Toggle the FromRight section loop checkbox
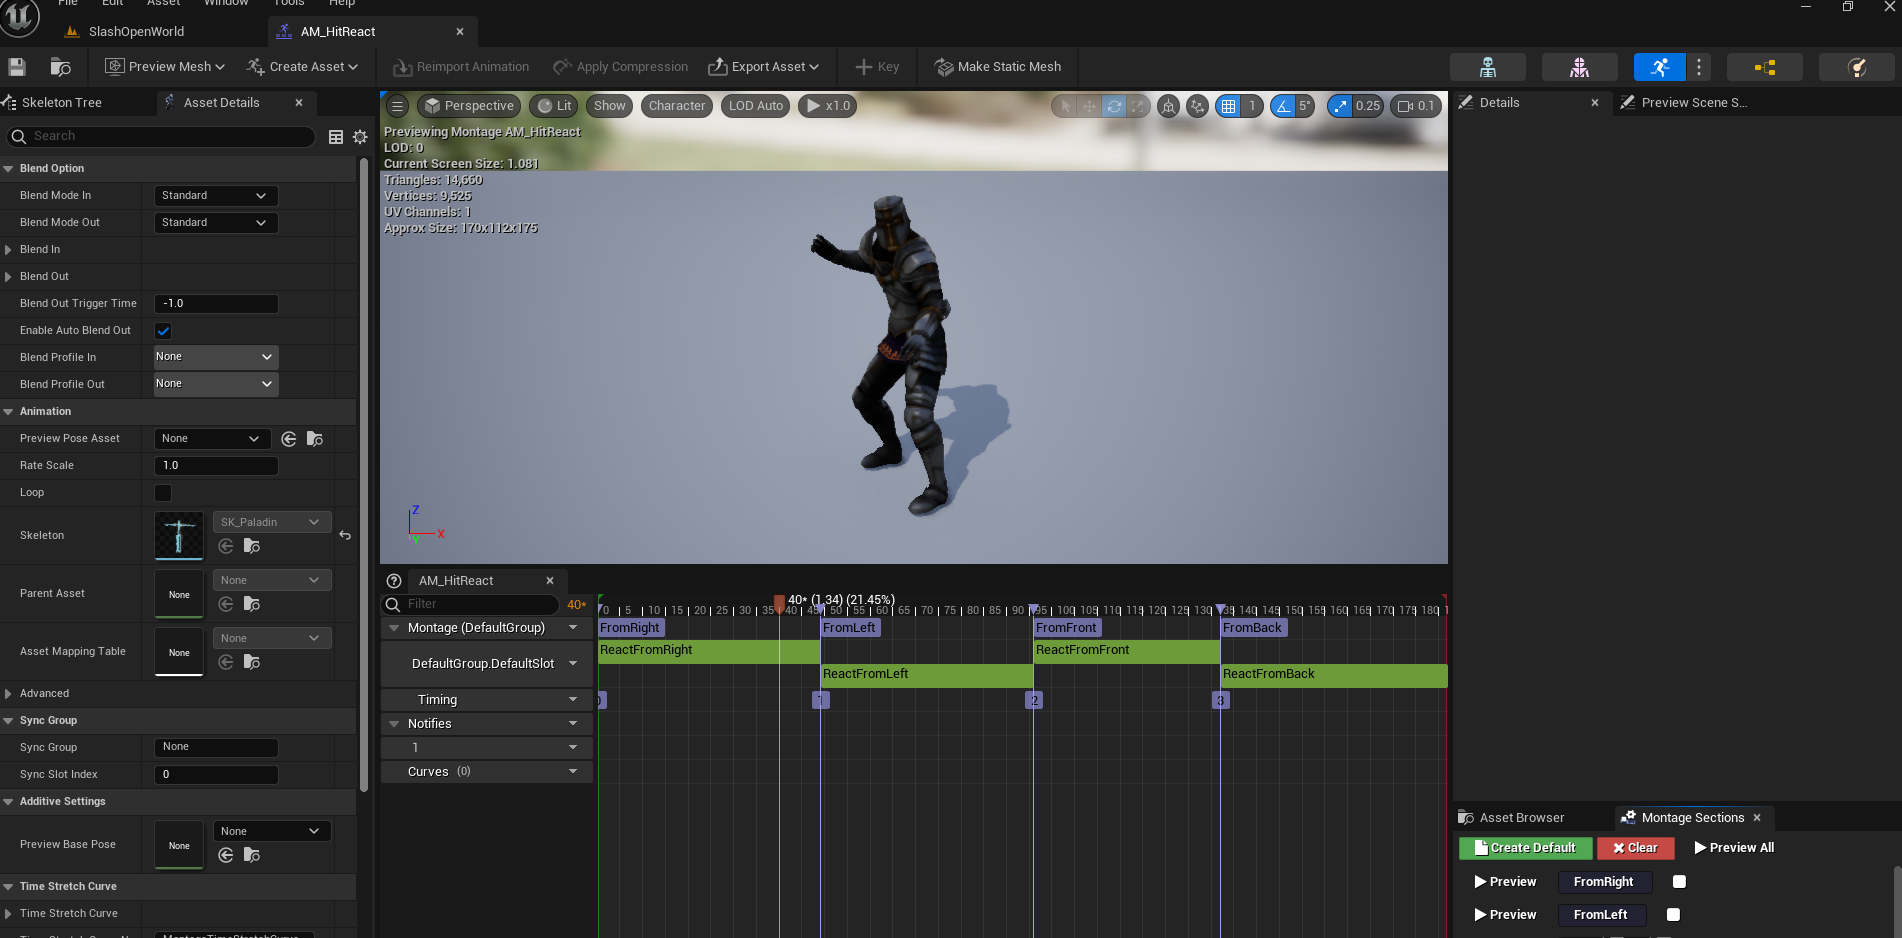Viewport: 1902px width, 938px height. [1679, 882]
